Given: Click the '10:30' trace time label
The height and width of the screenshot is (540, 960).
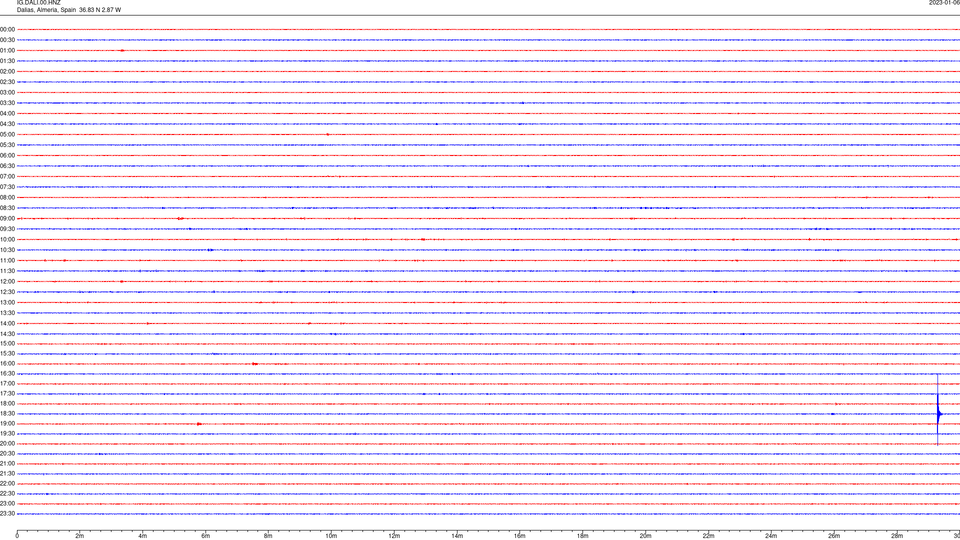Looking at the screenshot, I should pos(7,250).
